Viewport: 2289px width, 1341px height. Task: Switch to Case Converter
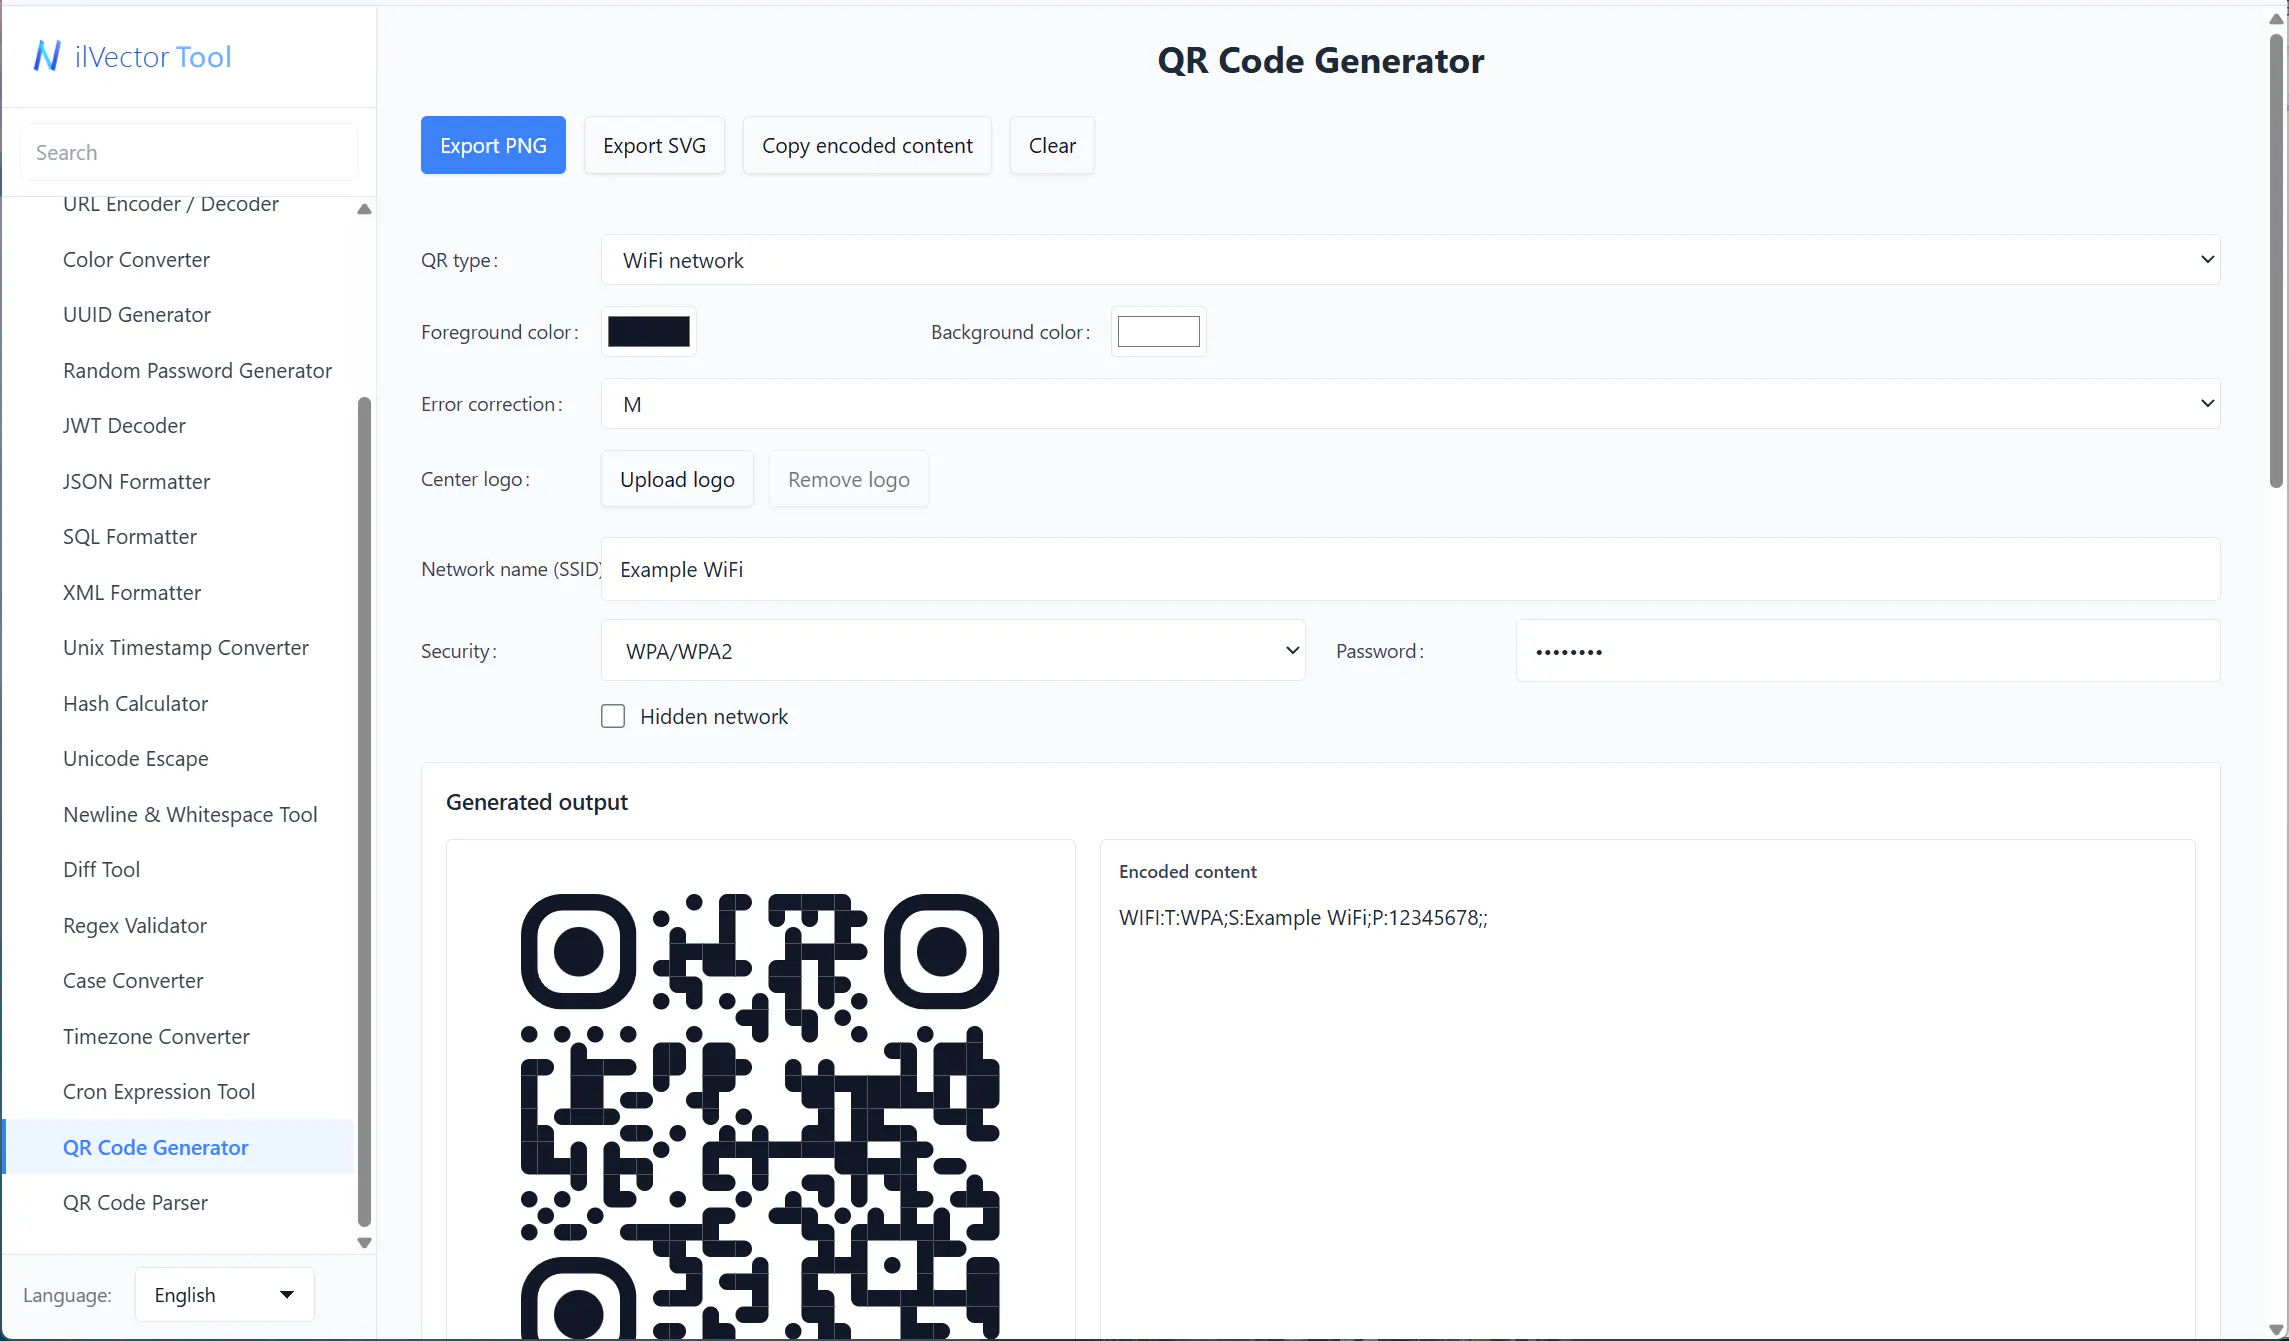pos(133,980)
